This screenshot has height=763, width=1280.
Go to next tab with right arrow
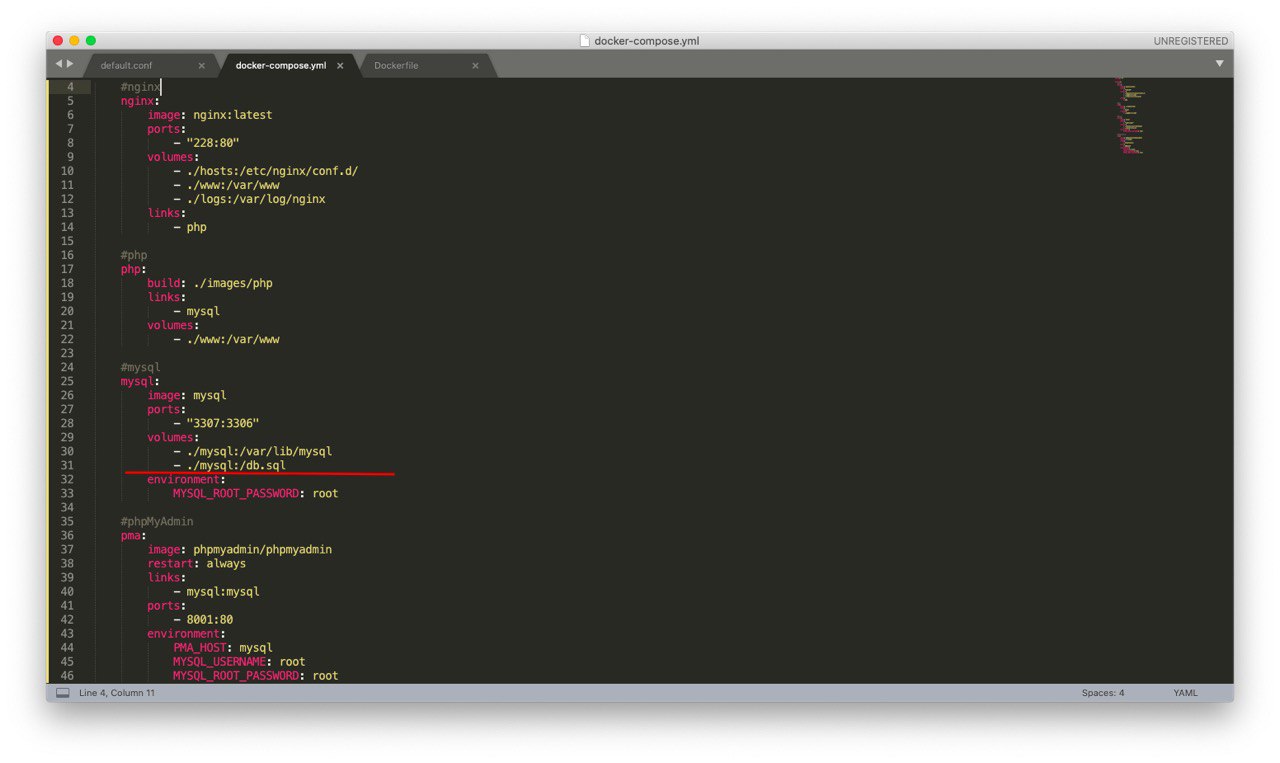tap(70, 64)
